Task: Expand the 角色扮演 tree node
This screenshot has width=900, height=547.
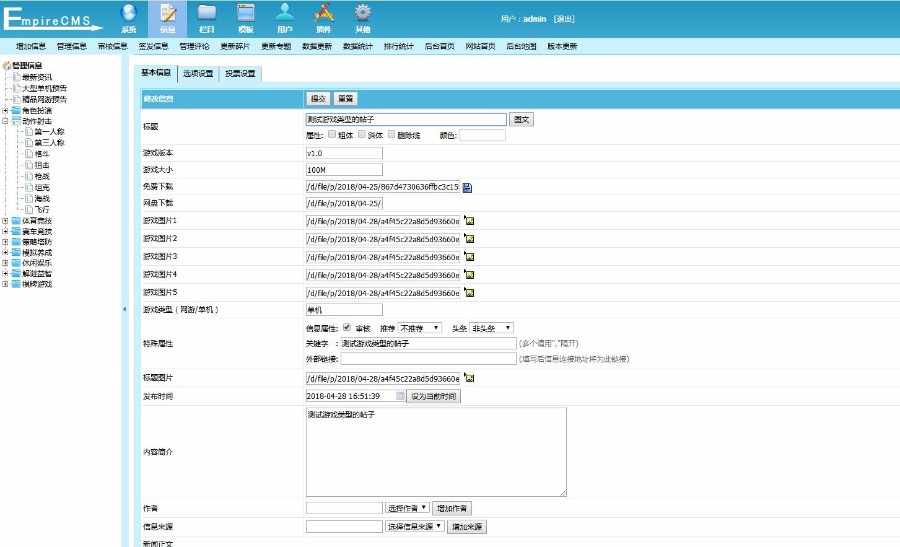Action: 5,110
